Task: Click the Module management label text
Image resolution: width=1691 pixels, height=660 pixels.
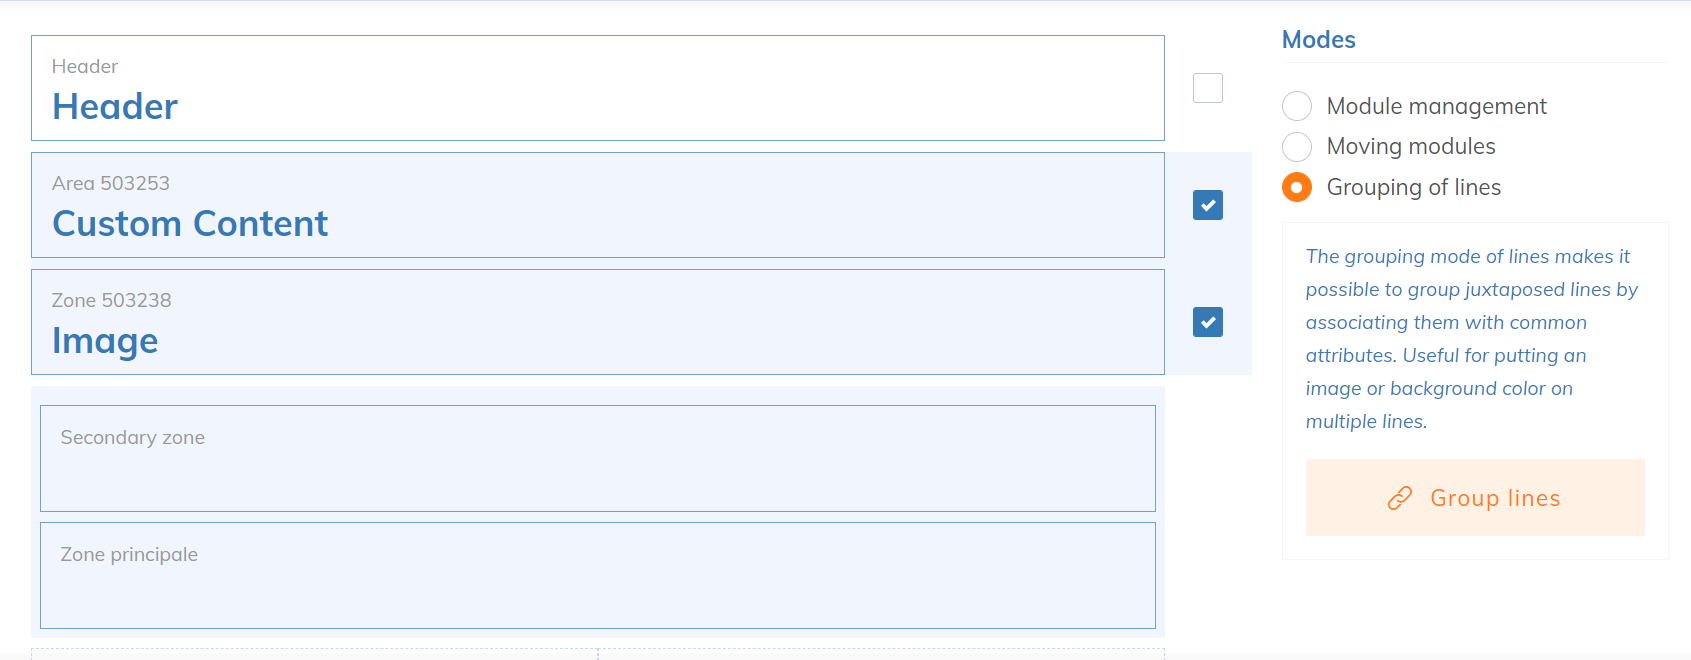Action: tap(1436, 106)
